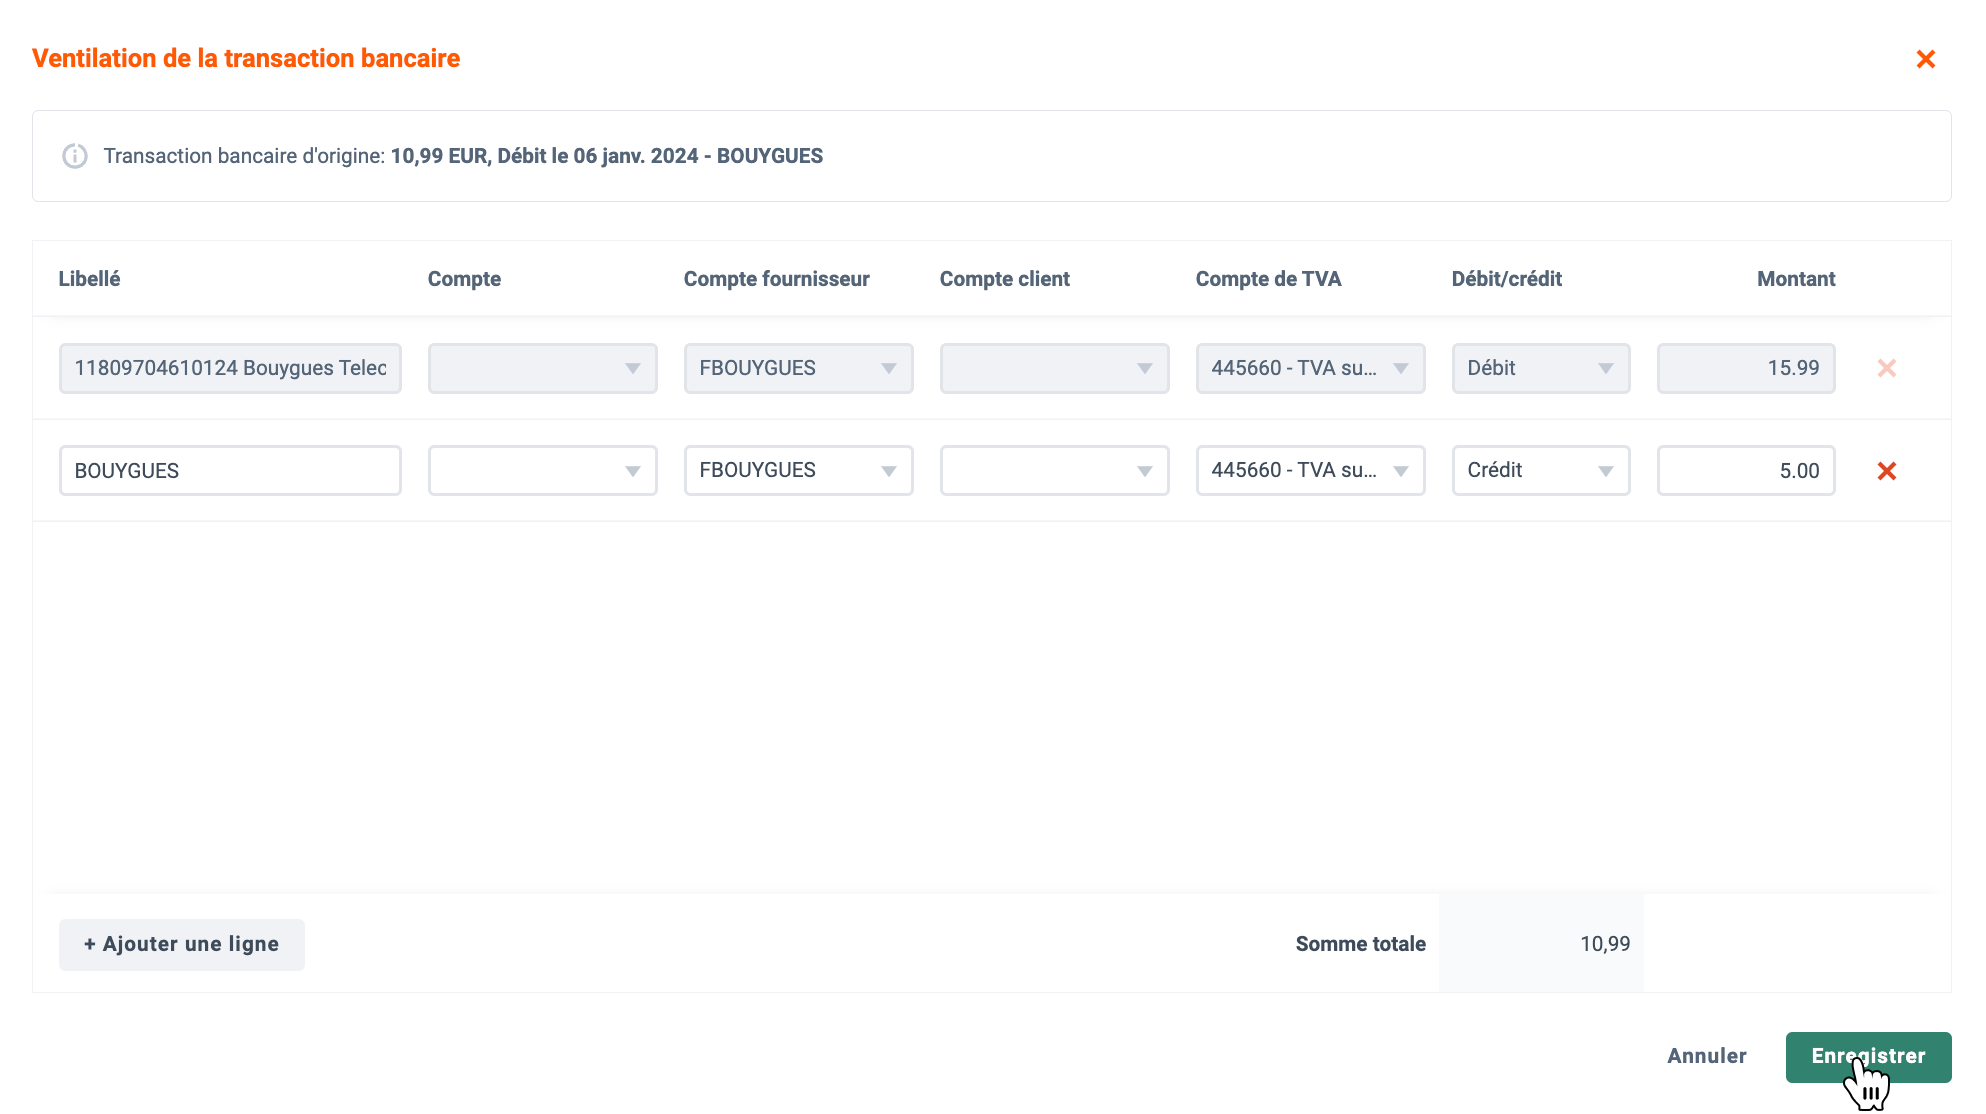Click the Somme totale label
The image size is (1986, 1114).
pyautogui.click(x=1360, y=944)
